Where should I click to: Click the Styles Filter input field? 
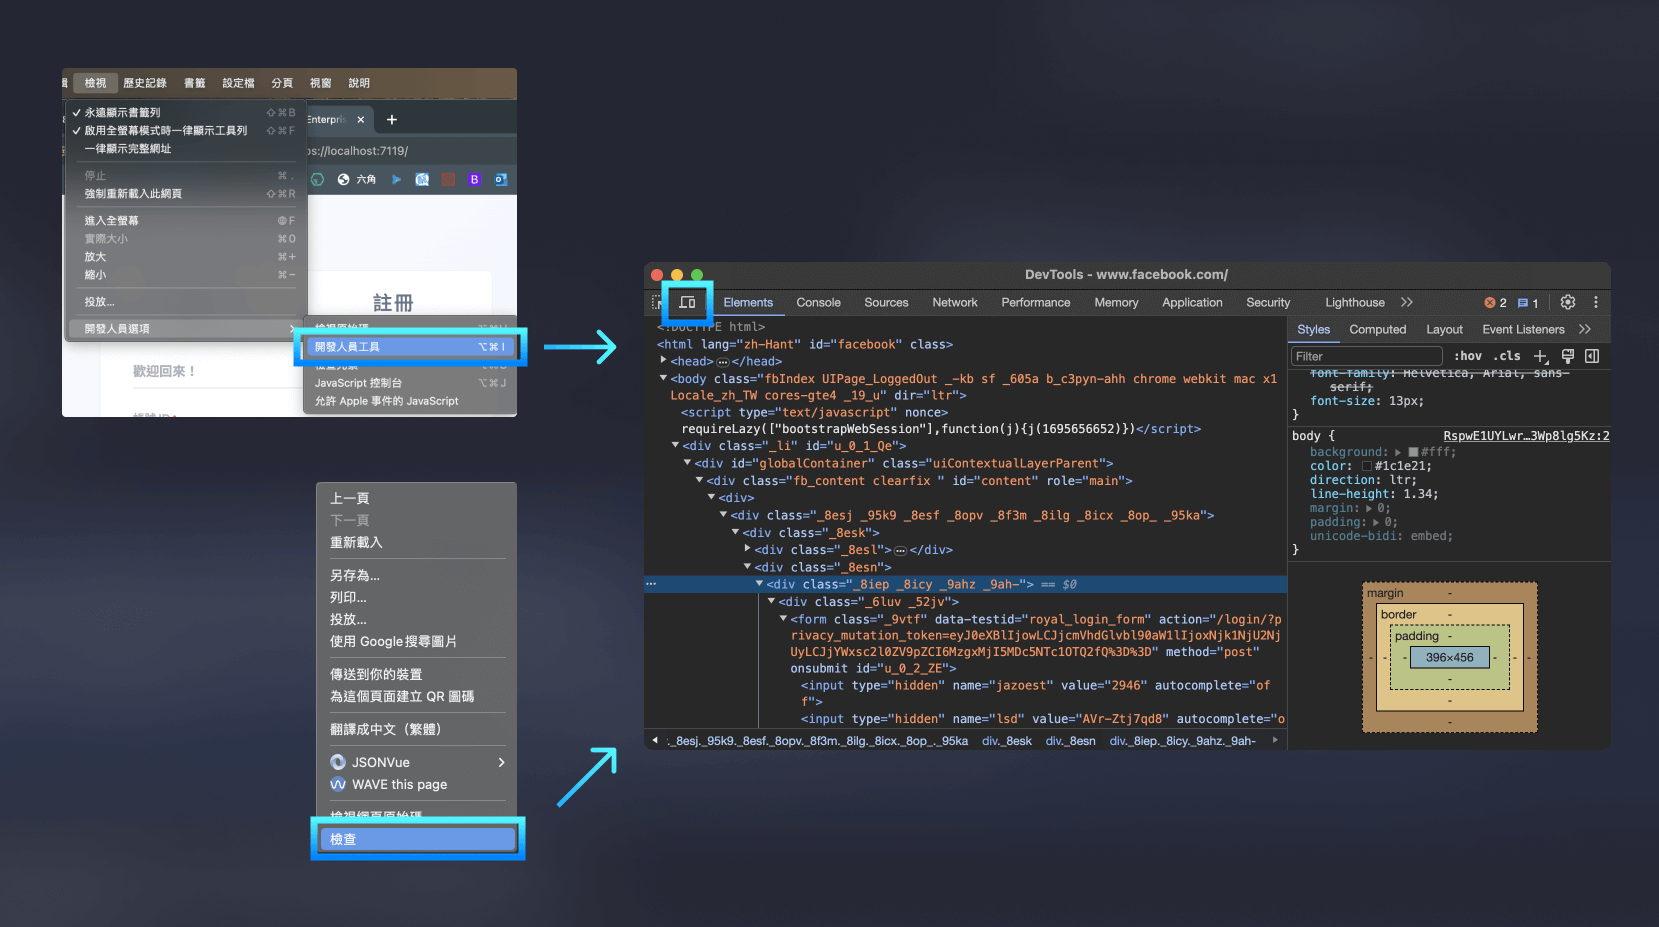[1366, 356]
